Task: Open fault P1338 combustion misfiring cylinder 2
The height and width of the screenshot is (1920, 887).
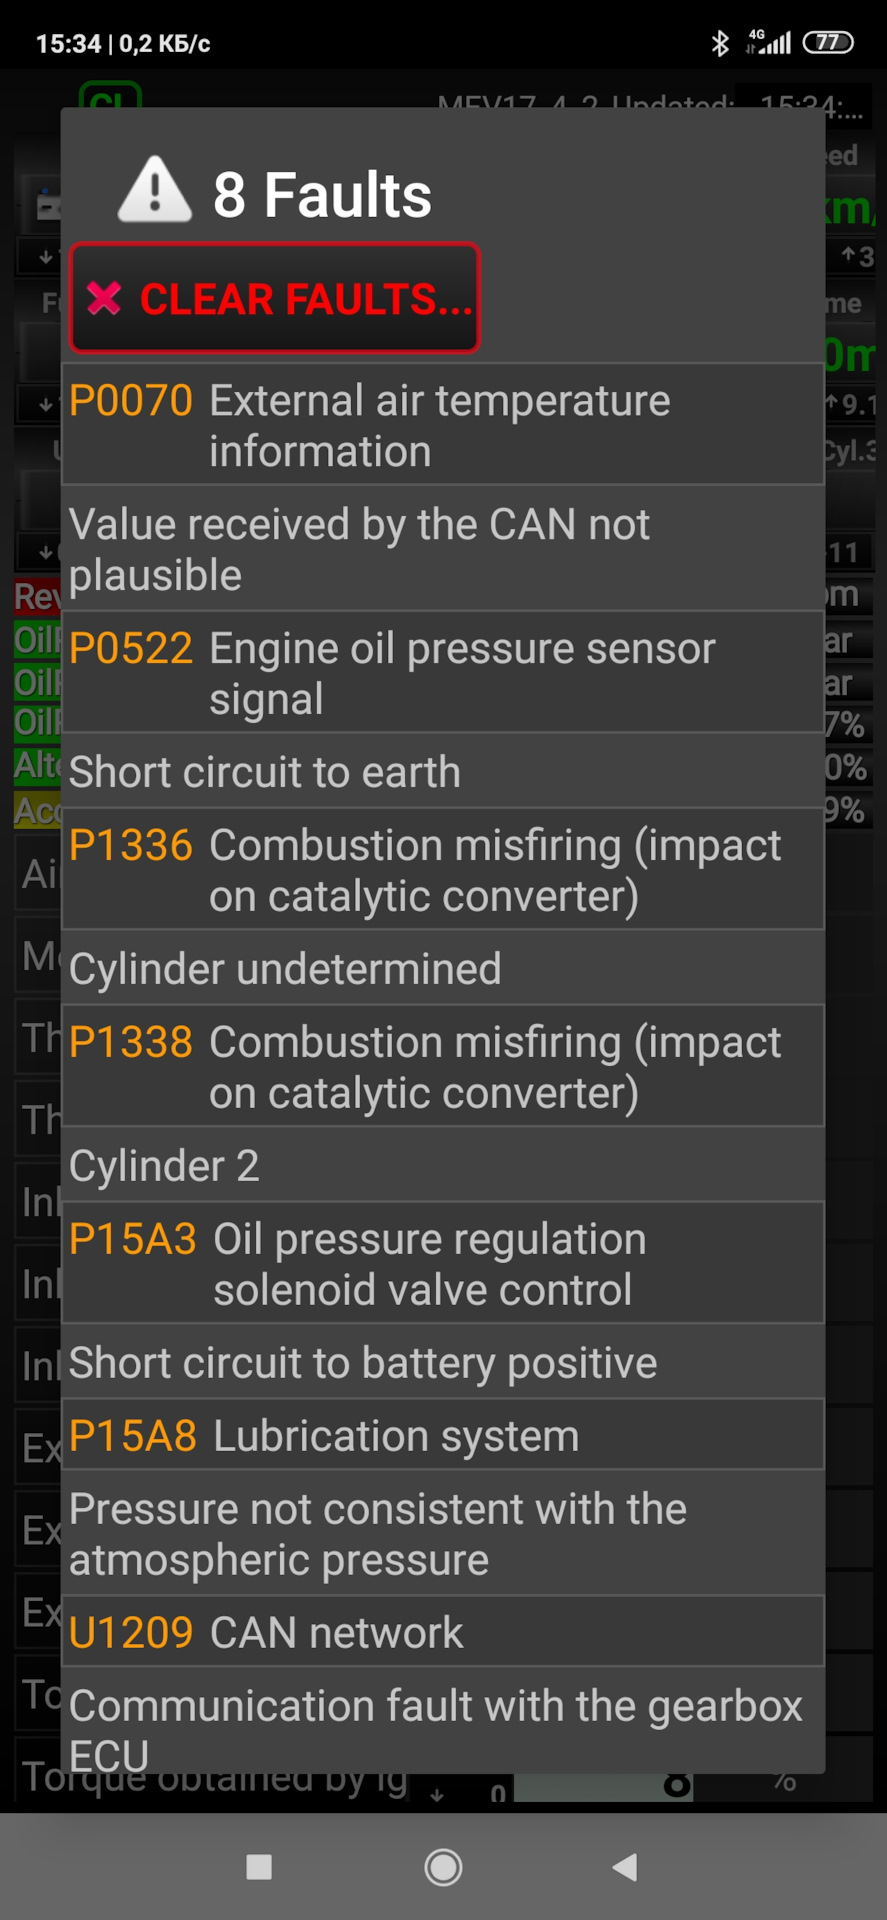Action: (443, 1067)
